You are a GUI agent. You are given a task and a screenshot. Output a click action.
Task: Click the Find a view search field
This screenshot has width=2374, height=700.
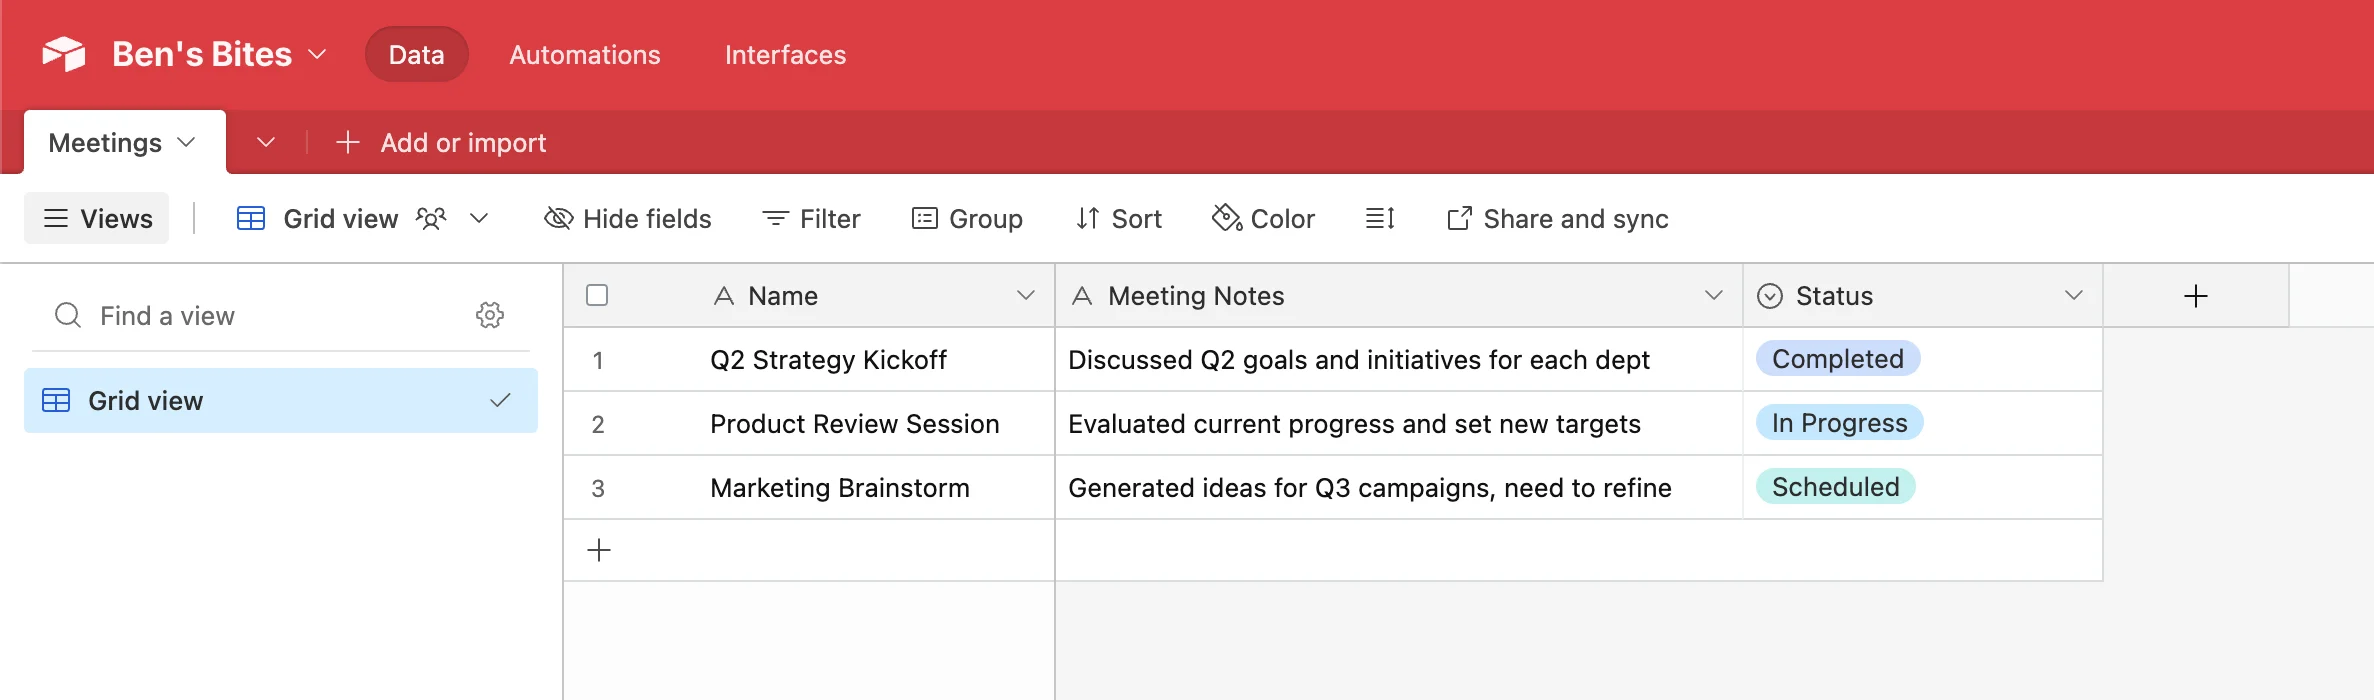[260, 315]
